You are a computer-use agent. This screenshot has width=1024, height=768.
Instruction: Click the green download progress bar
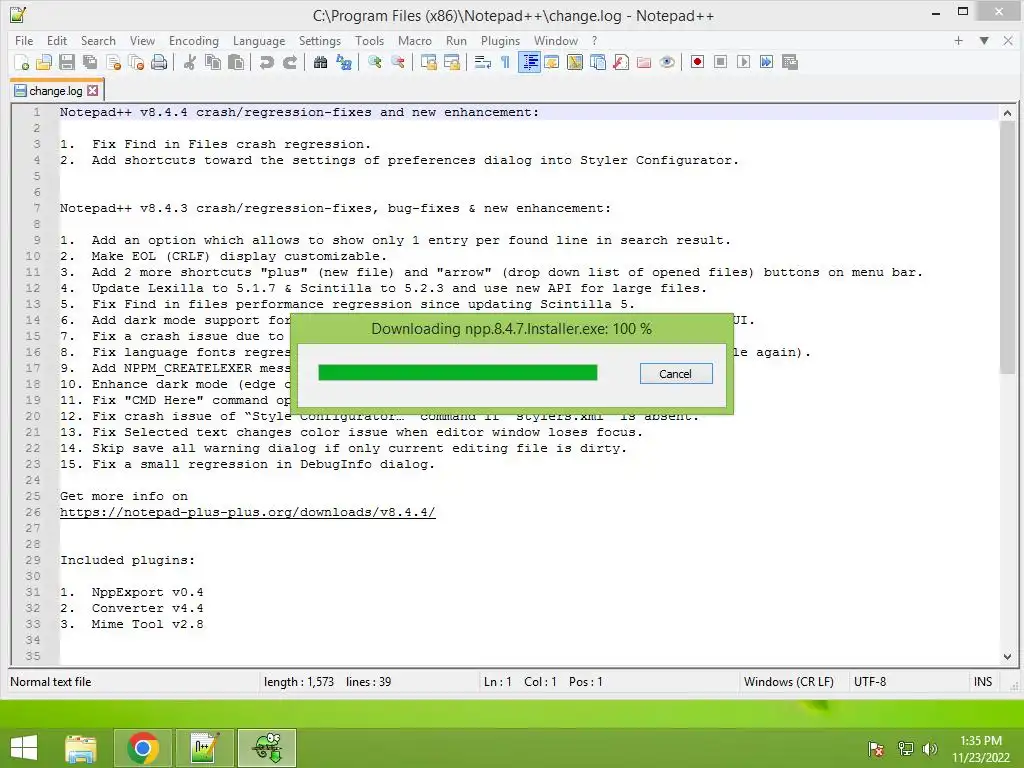pyautogui.click(x=458, y=372)
